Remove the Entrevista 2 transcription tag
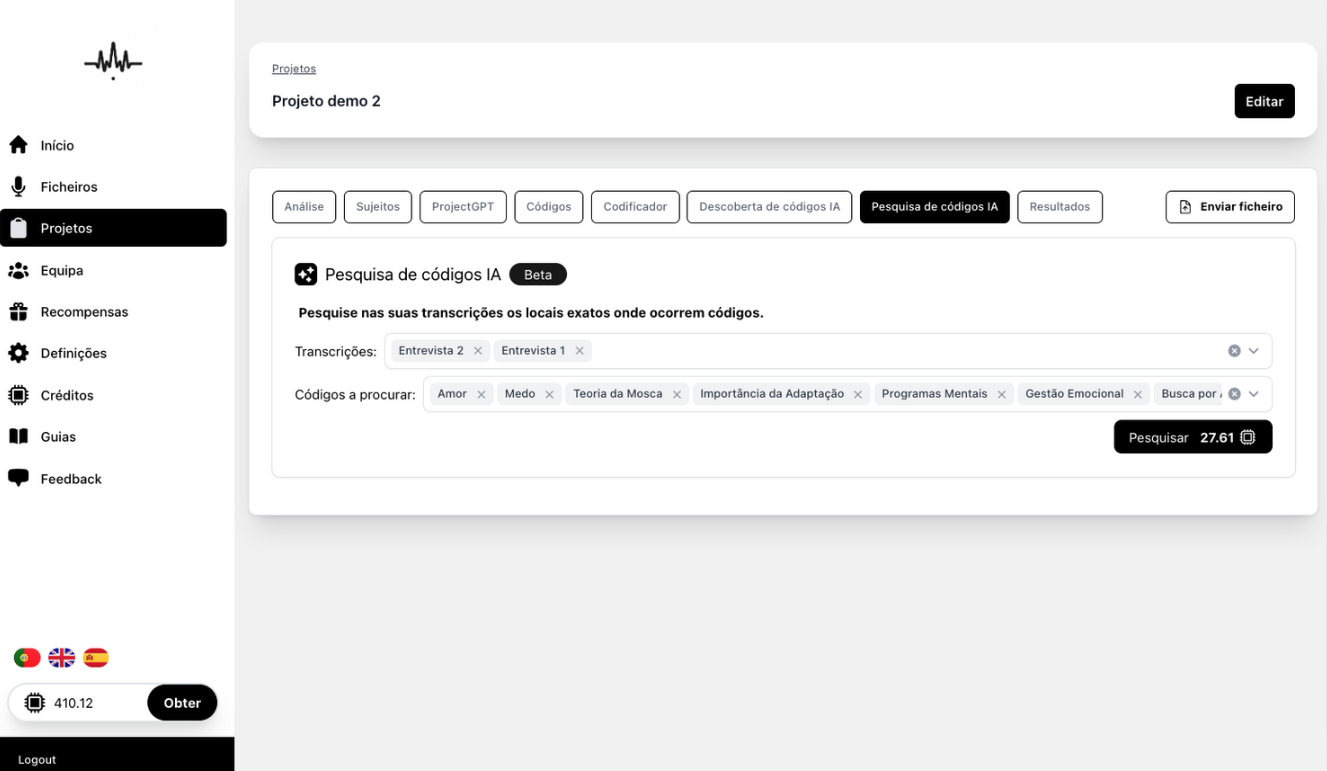The width and height of the screenshot is (1327, 771). pyautogui.click(x=478, y=351)
